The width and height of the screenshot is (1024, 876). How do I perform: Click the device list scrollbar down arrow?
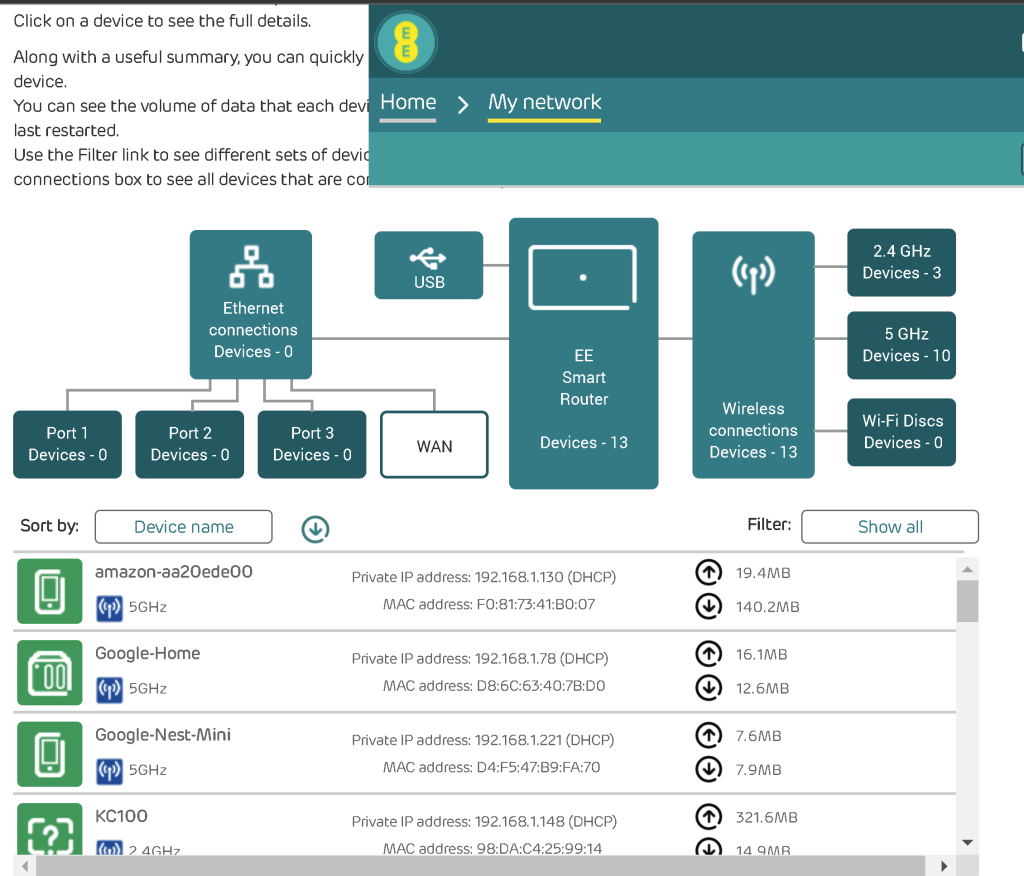967,843
